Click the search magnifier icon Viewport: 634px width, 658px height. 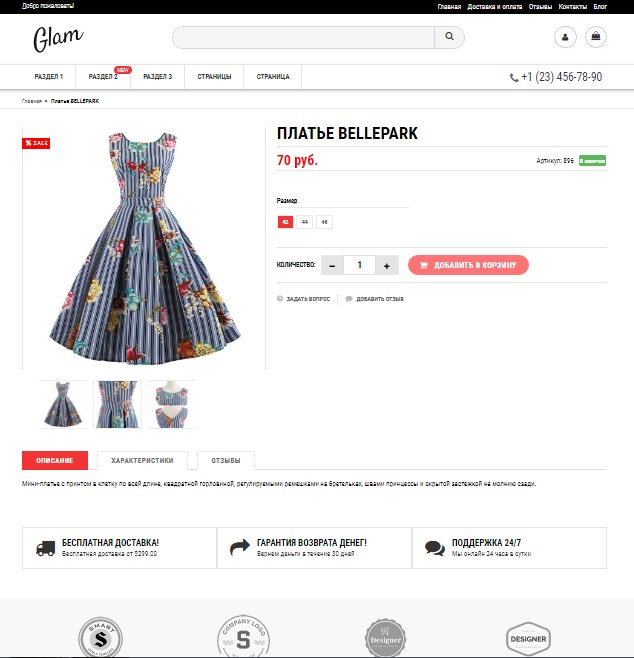[449, 37]
